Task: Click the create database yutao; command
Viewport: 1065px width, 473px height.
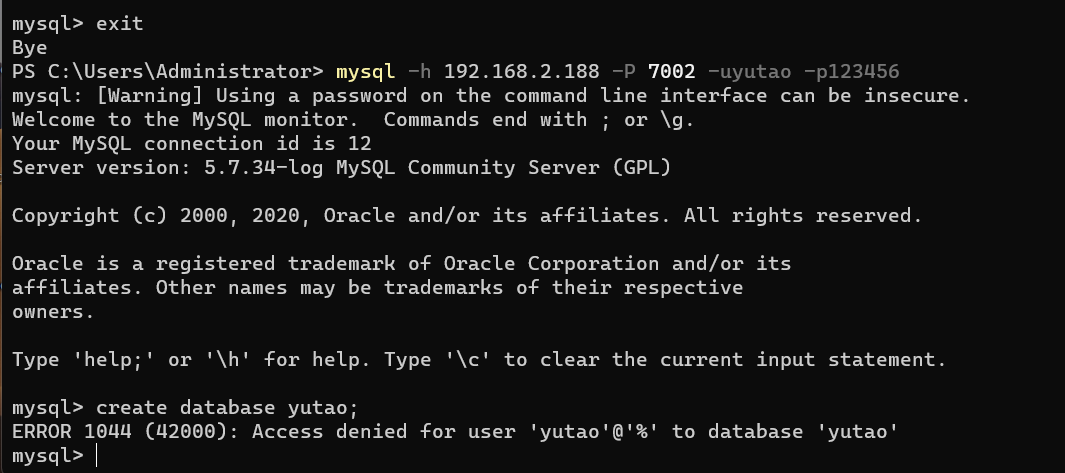Action: pos(227,408)
